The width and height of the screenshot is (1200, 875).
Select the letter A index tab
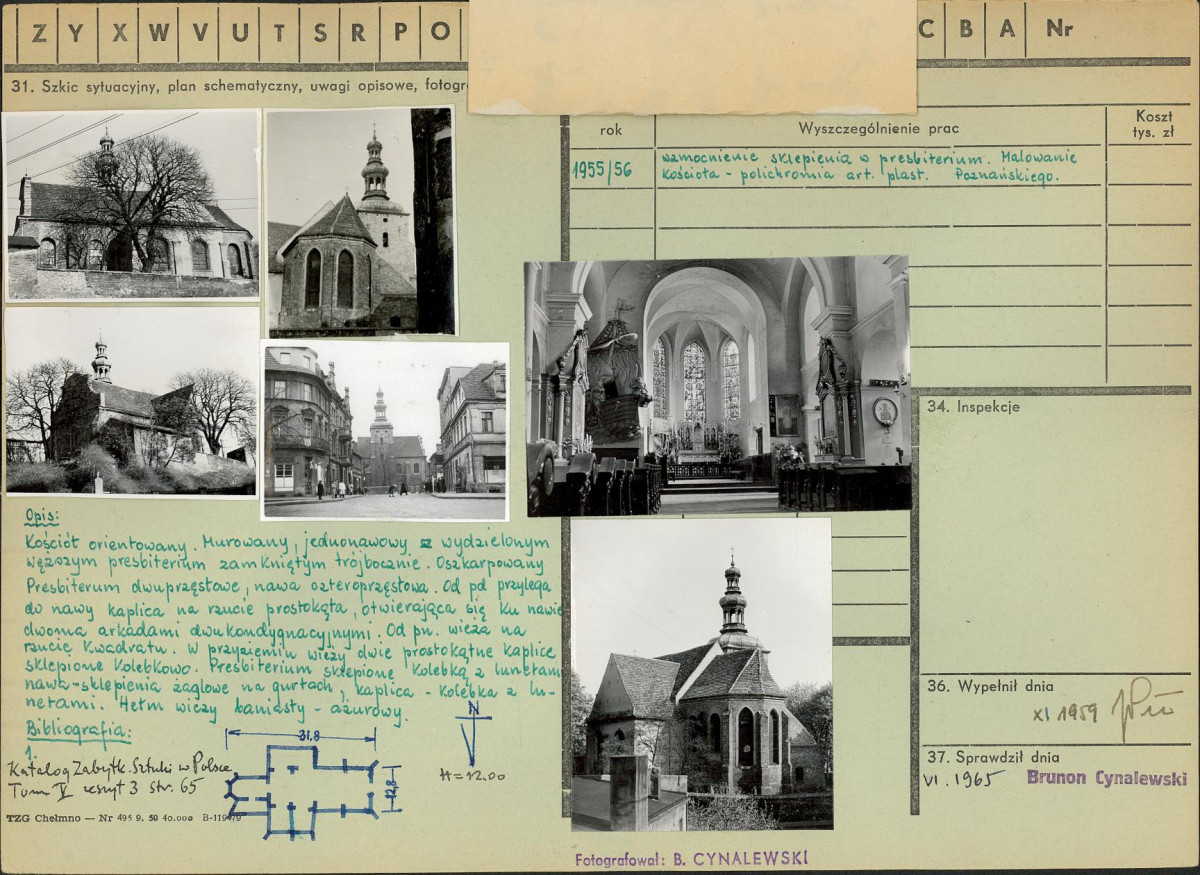(x=1006, y=29)
